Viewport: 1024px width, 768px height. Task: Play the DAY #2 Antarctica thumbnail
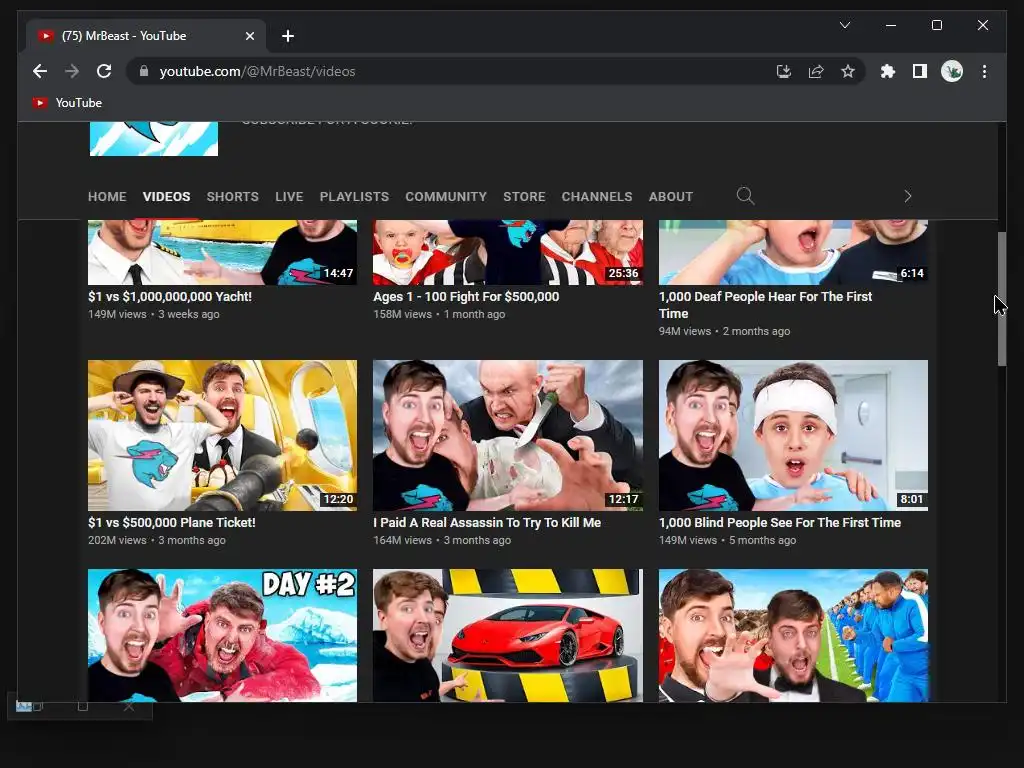click(222, 635)
